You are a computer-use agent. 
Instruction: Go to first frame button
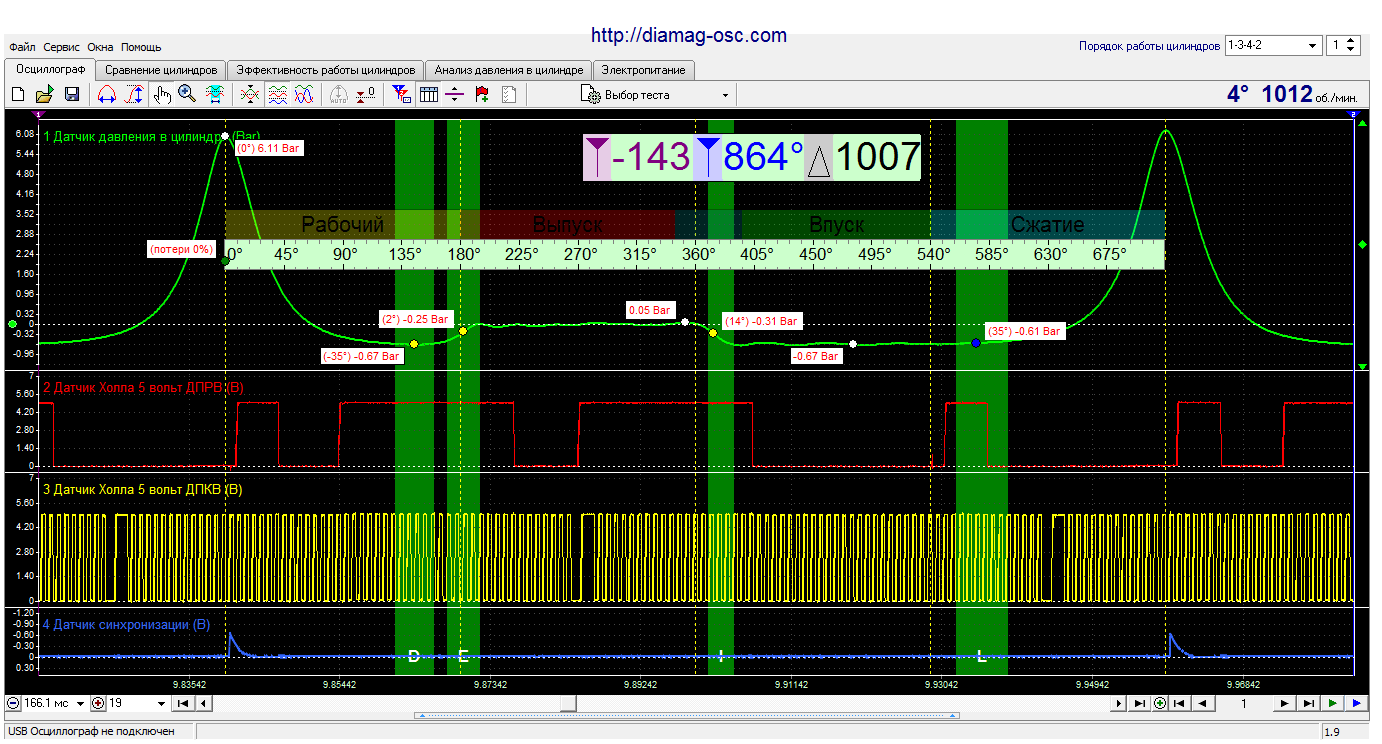1179,704
